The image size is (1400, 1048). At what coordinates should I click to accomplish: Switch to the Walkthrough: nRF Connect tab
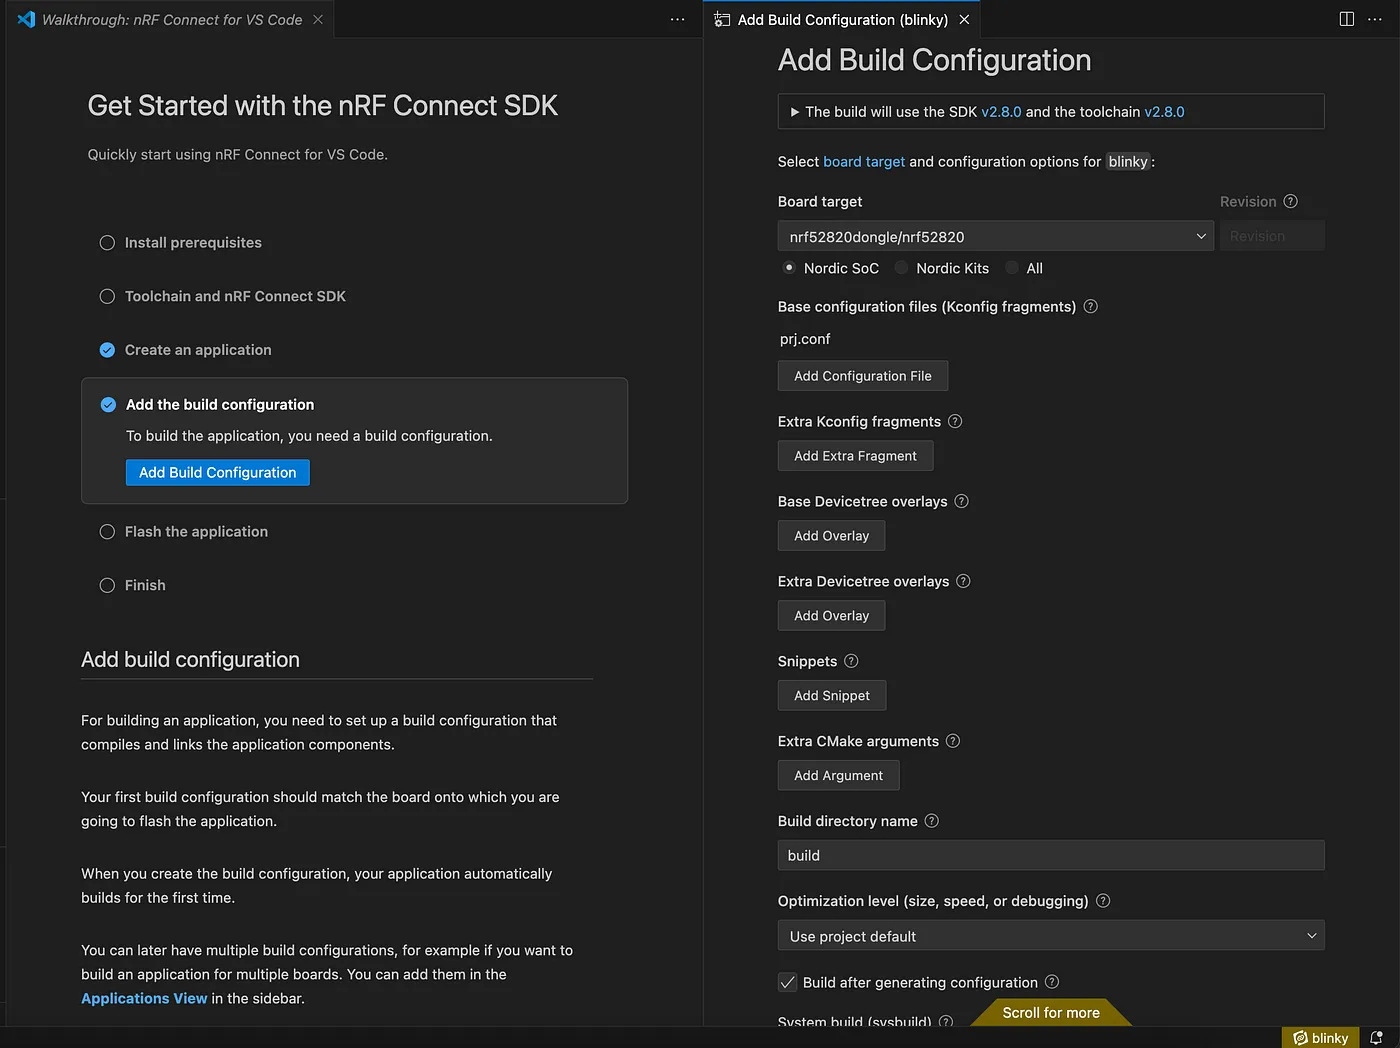pyautogui.click(x=170, y=19)
